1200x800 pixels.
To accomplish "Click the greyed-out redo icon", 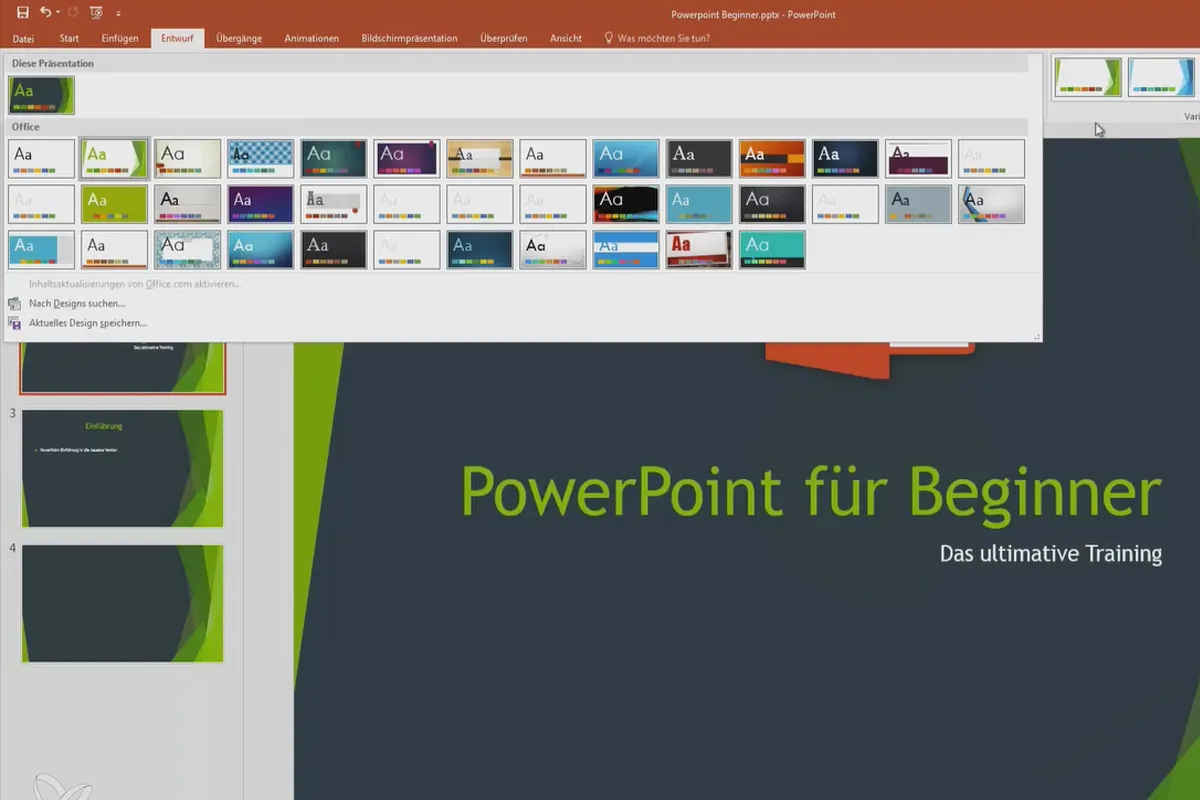I will tap(74, 13).
